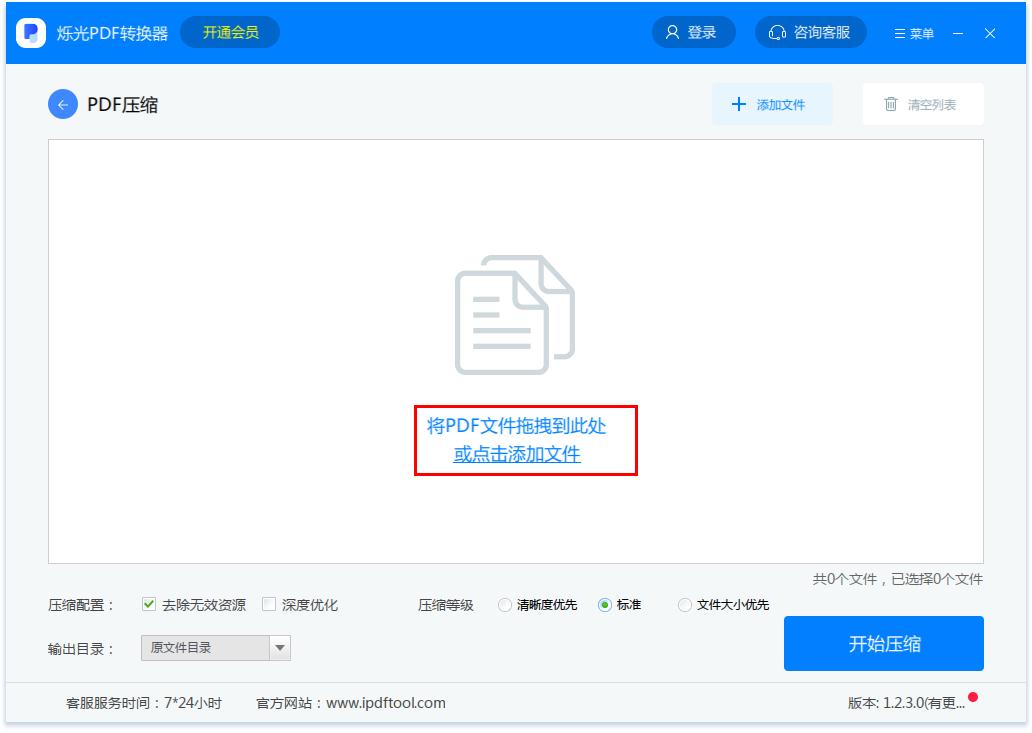Image resolution: width=1032 pixels, height=733 pixels.
Task: Empty the file list via trash icon
Action: coord(889,103)
